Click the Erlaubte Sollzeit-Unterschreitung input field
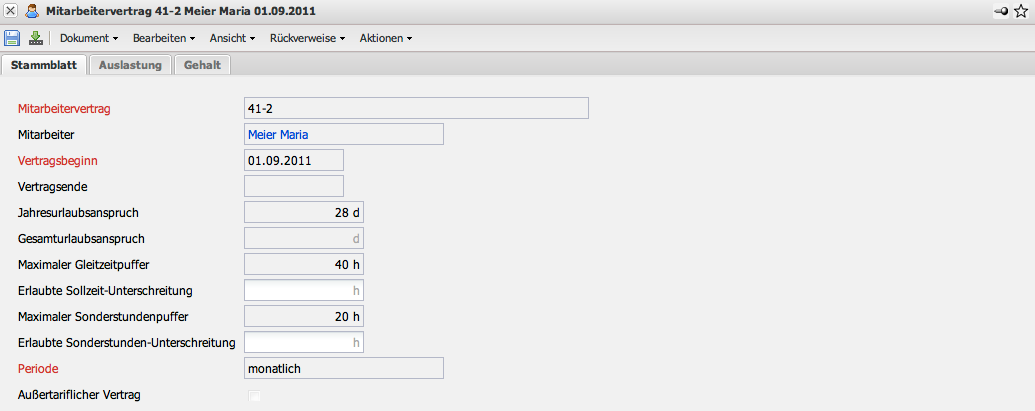The height and width of the screenshot is (411, 1035). point(303,291)
